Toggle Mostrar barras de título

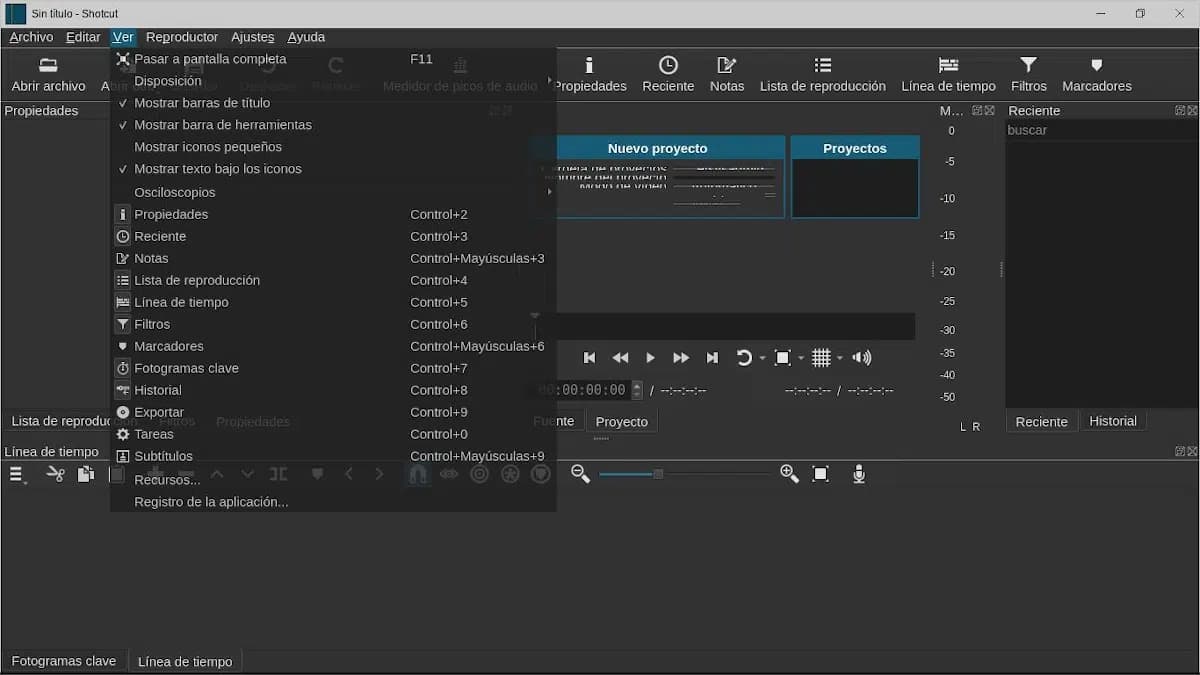(x=333, y=103)
